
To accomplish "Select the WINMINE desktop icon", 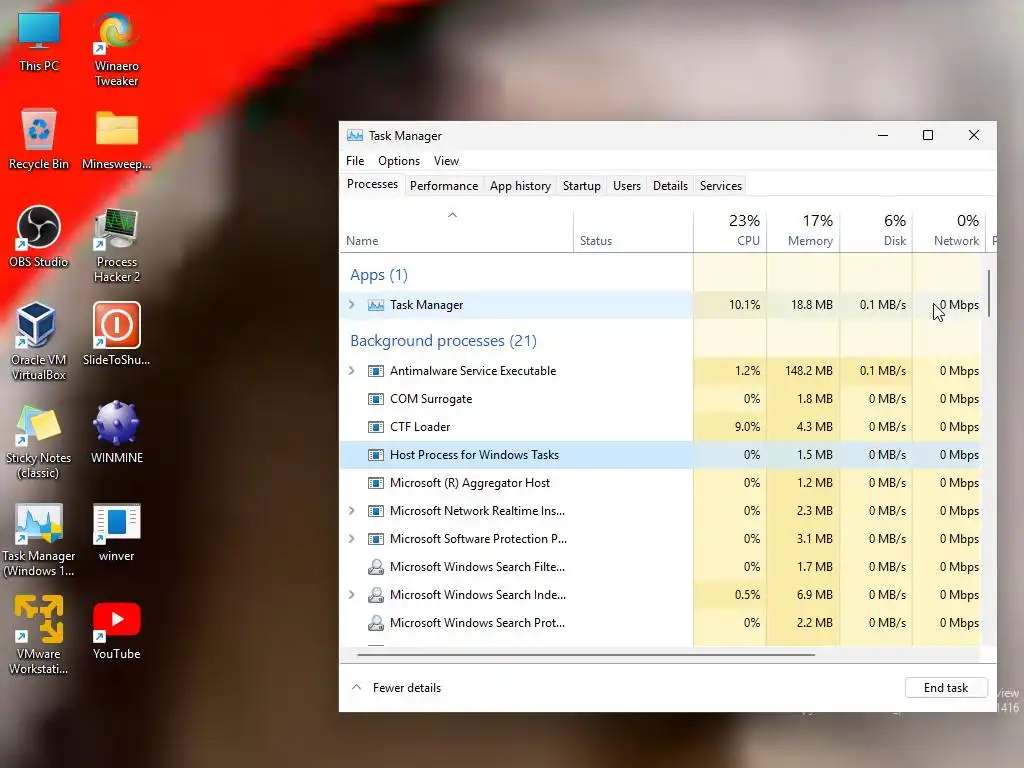I will coord(116,432).
